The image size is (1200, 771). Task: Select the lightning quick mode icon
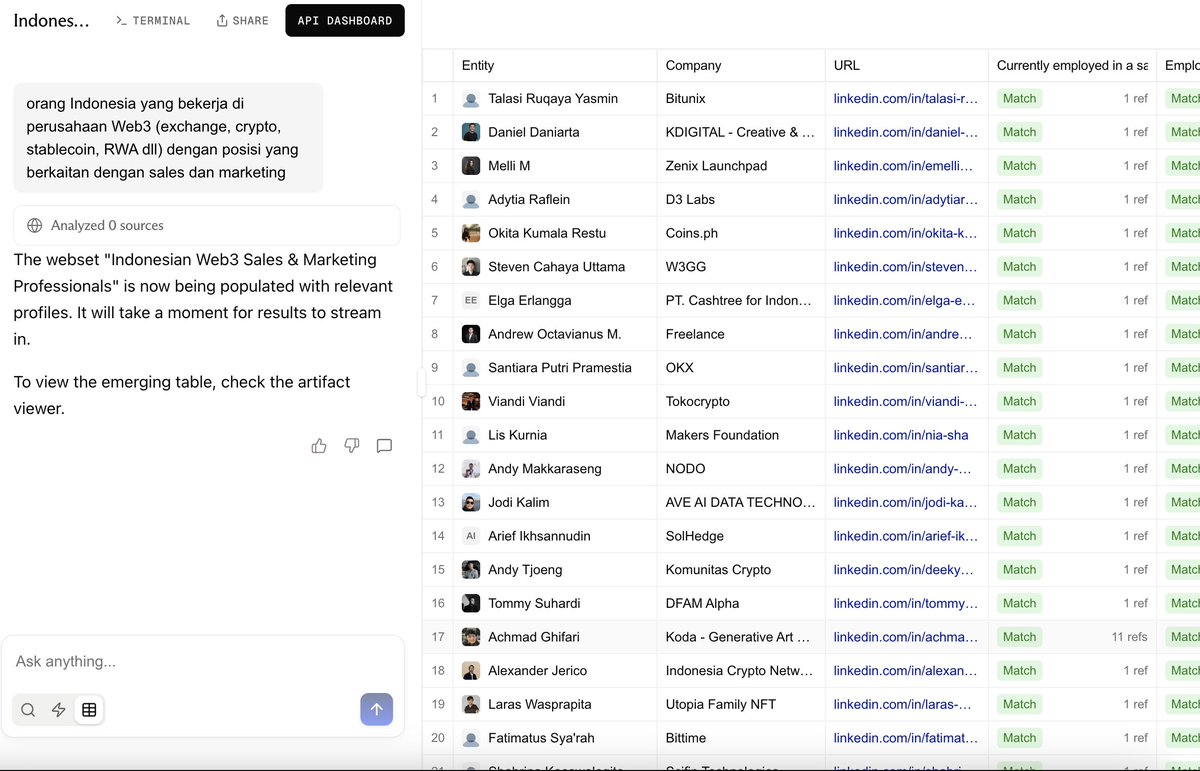59,710
